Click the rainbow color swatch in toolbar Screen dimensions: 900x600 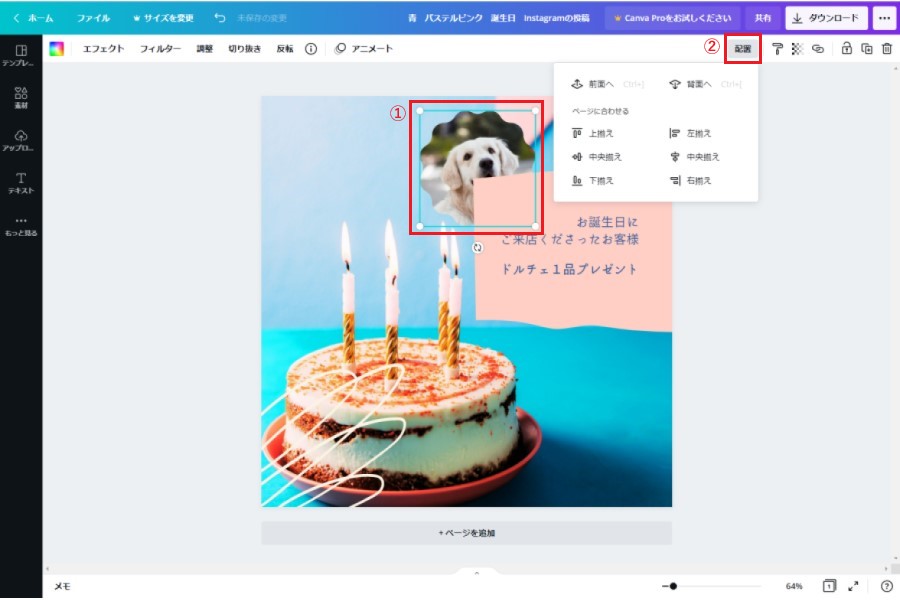(x=57, y=48)
